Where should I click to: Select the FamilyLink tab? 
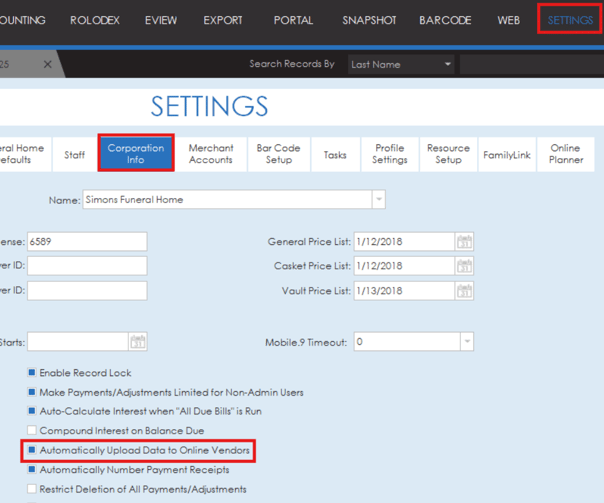tap(507, 155)
